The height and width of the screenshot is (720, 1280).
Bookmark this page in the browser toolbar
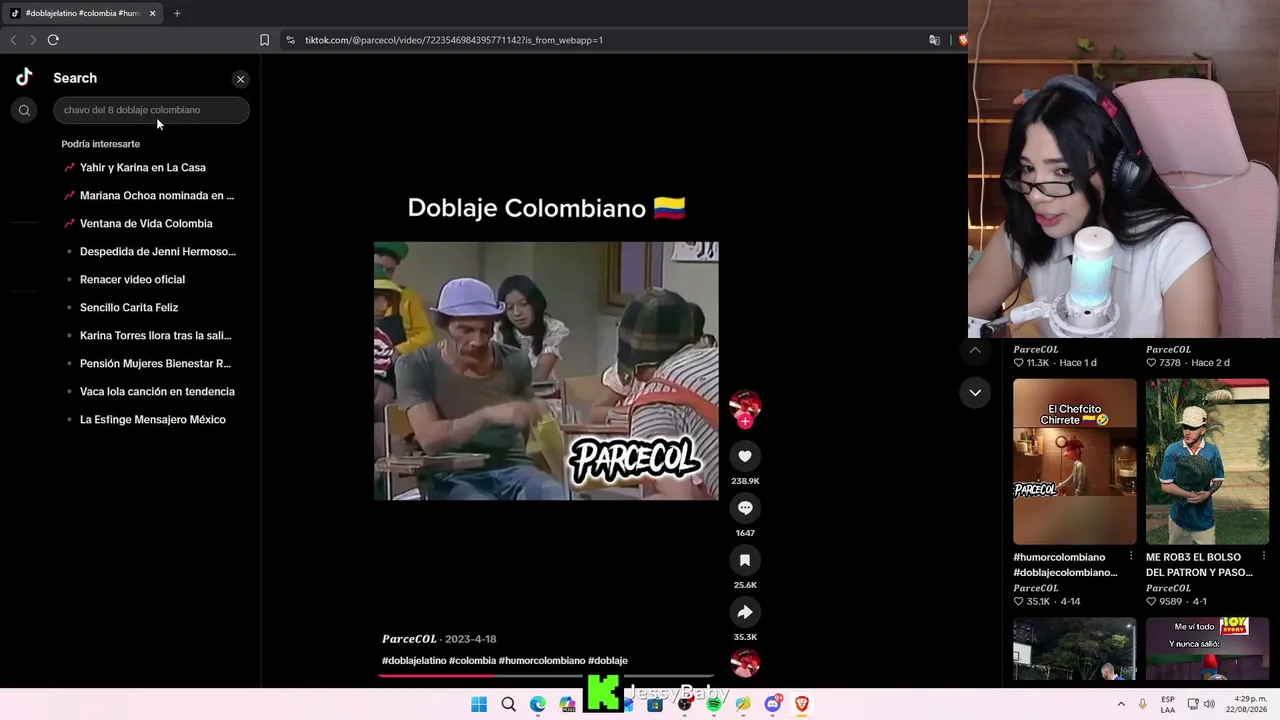pos(264,40)
